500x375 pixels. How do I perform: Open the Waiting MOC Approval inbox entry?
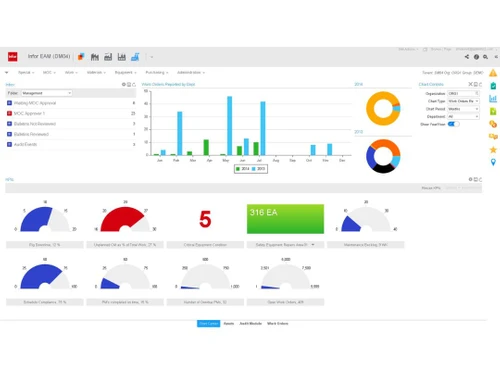71,103
